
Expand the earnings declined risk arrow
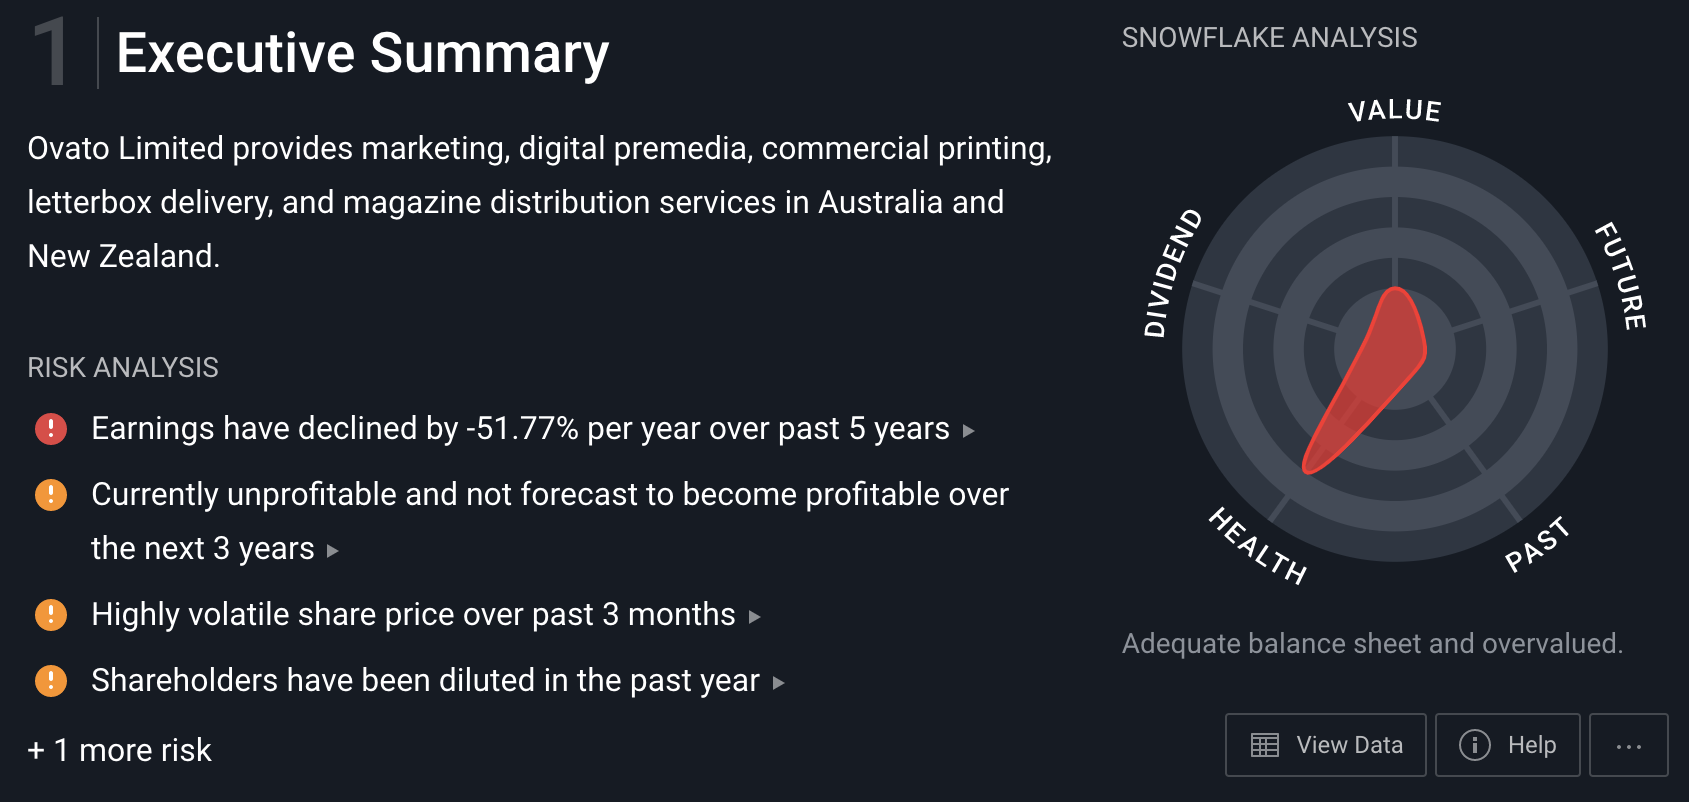pos(968,431)
